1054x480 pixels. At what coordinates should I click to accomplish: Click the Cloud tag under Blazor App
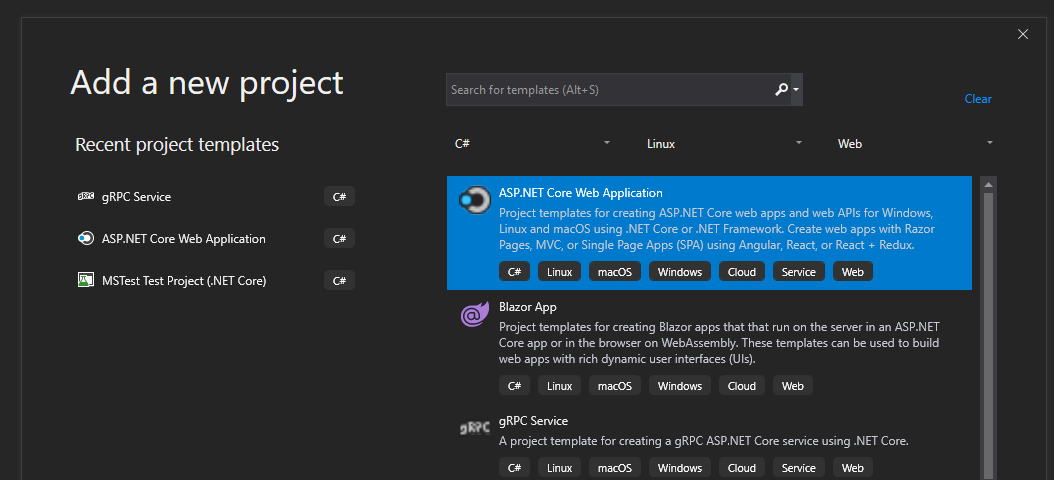click(x=741, y=386)
